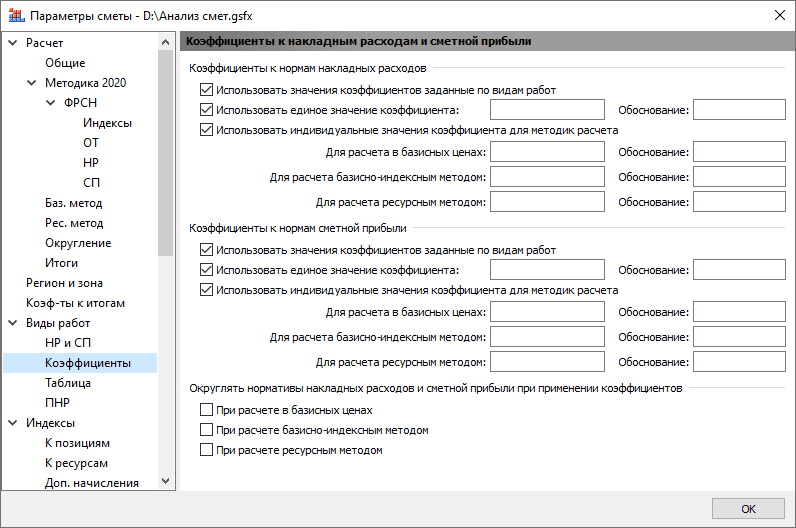This screenshot has height=528, width=796.
Task: Select ОТ tree item
Action: coord(91,143)
